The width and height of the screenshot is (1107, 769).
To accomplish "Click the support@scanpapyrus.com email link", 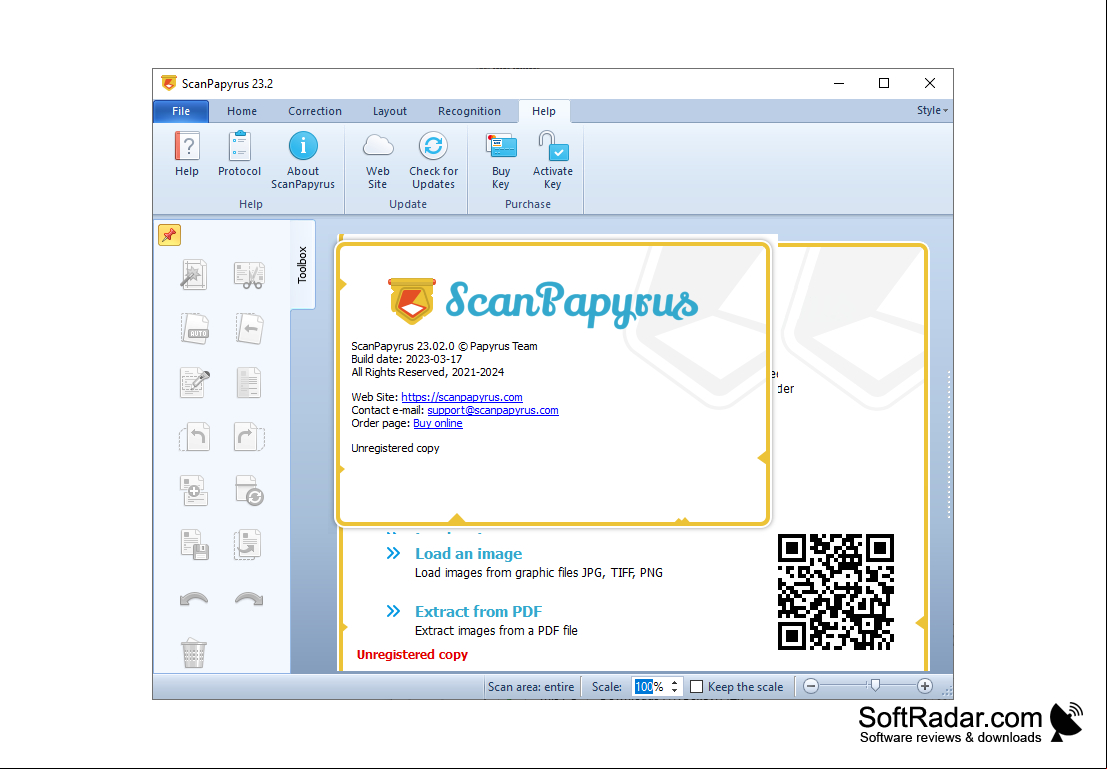I will (493, 410).
